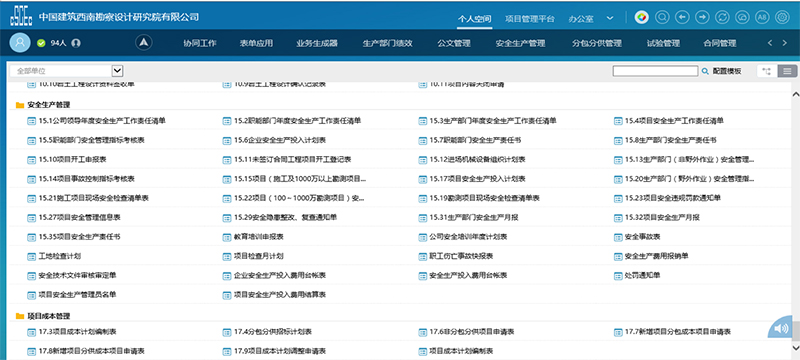This screenshot has height=360, width=800.
Task: Open 合同管理 menu
Action: click(719, 43)
